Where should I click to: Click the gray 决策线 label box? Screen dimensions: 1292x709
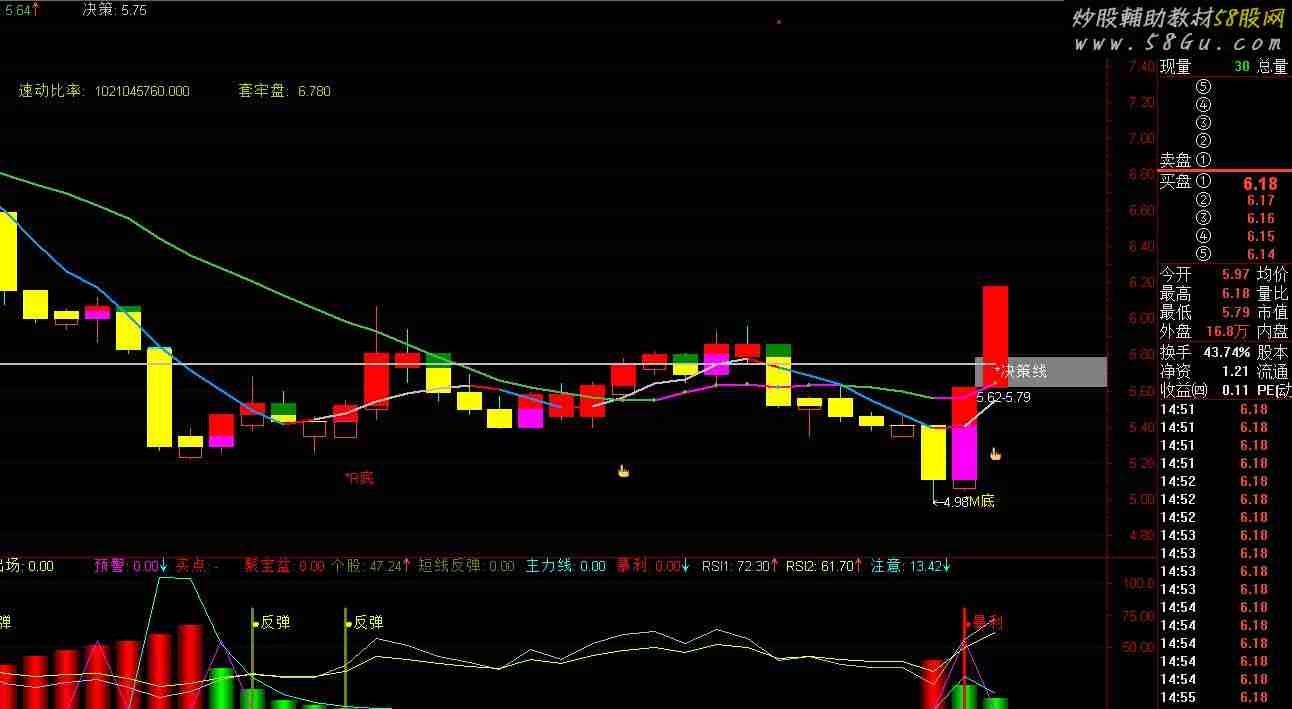coord(1040,371)
